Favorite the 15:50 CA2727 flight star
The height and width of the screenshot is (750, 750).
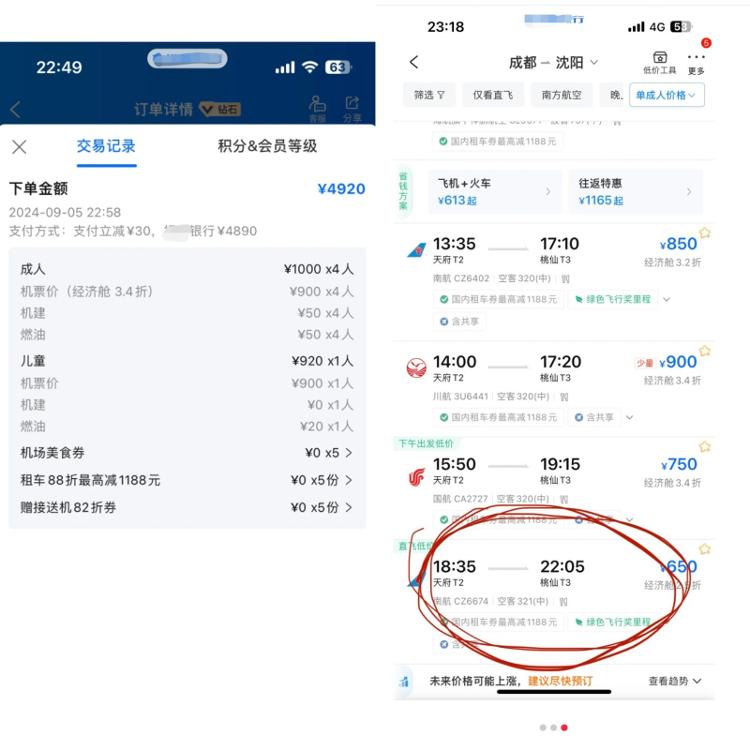705,447
